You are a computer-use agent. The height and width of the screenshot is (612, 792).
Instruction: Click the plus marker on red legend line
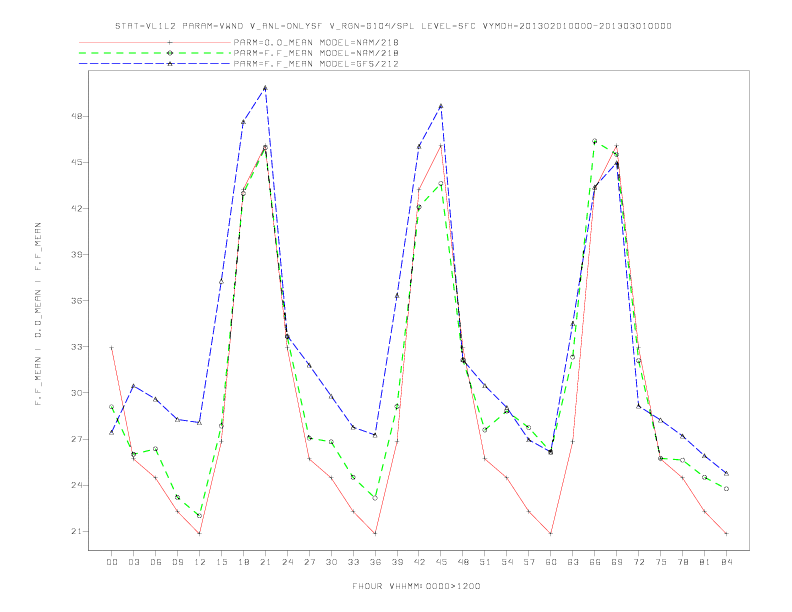click(170, 42)
